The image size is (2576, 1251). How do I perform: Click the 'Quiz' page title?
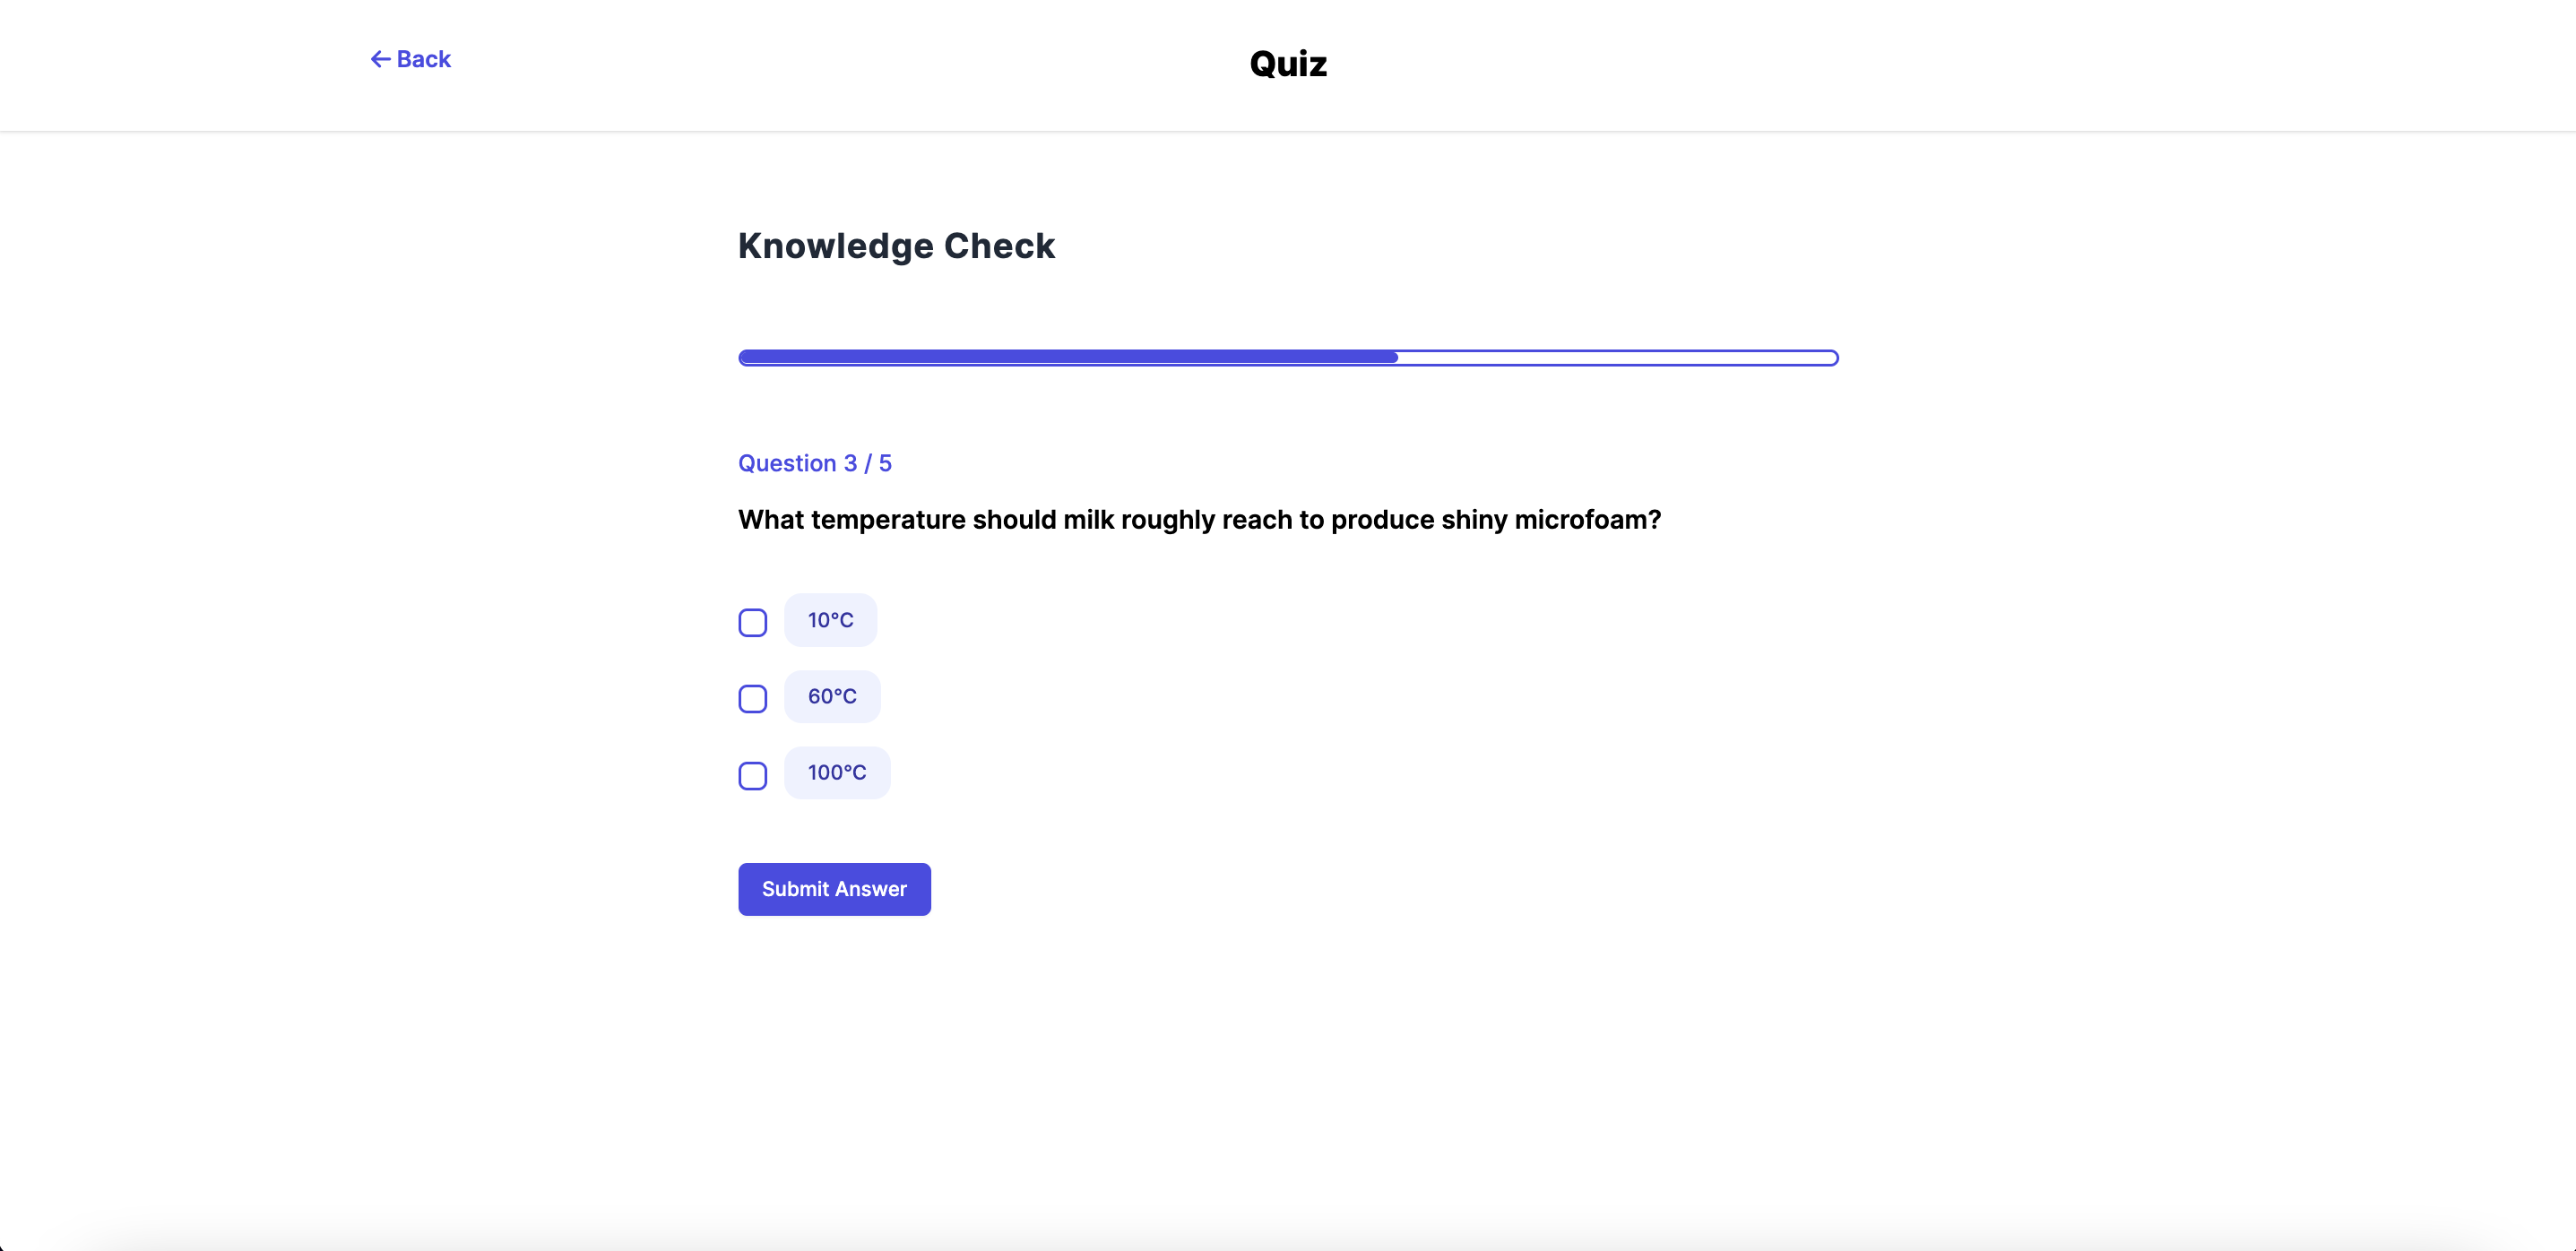1288,64
